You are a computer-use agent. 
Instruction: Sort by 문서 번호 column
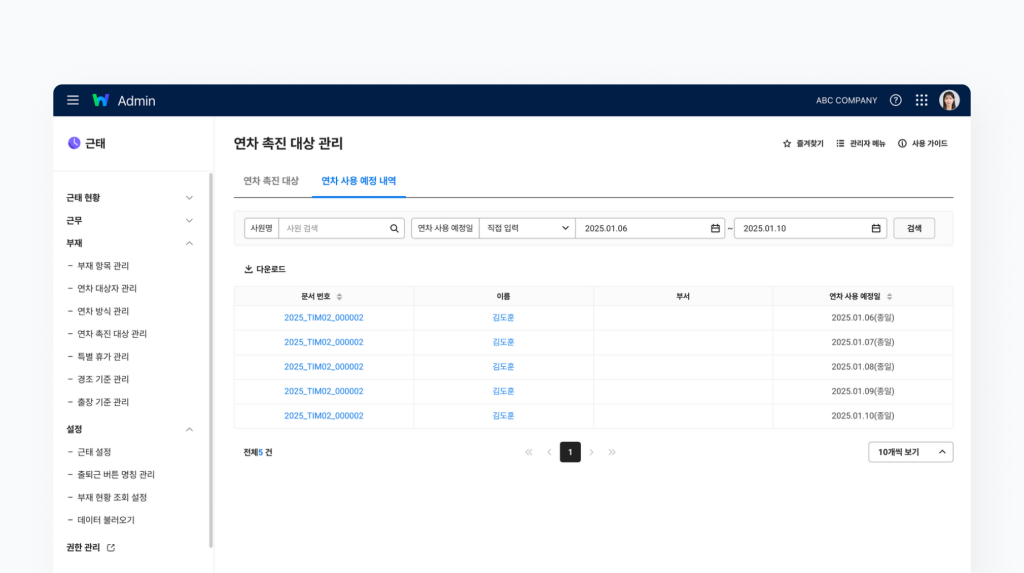click(339, 297)
